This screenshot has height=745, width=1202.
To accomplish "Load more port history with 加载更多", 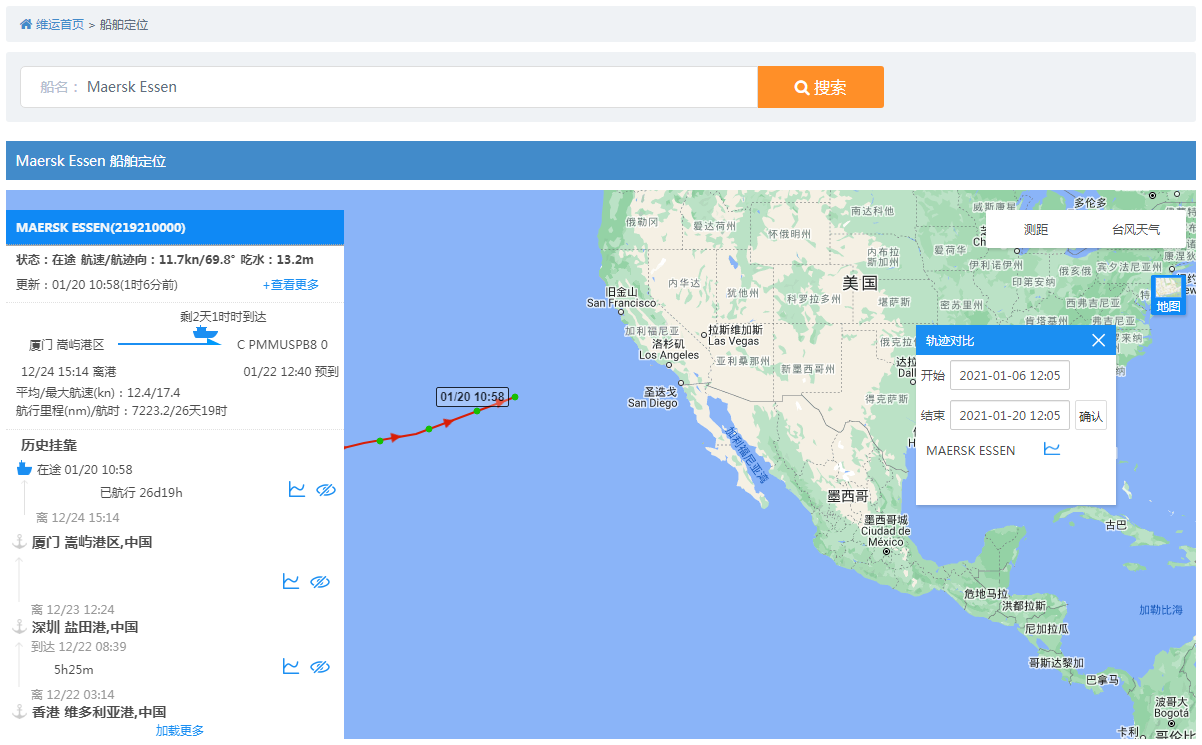I will coord(180,731).
